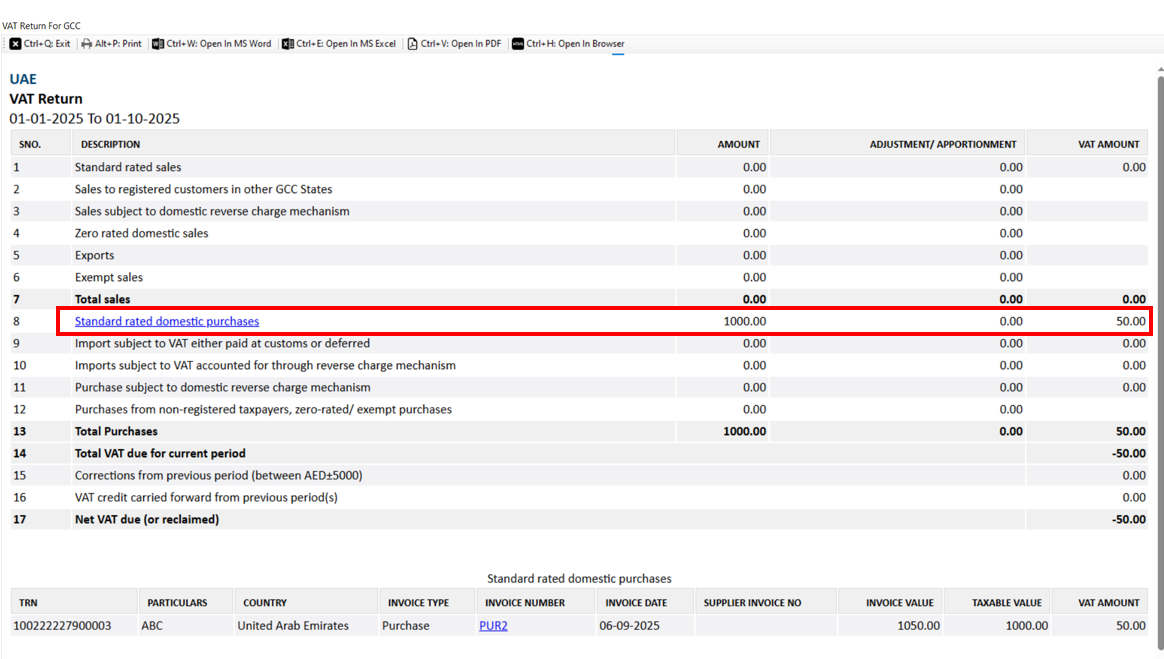Screen dimensions: 1164x659
Task: Click Net VAT due value -50.00
Action: tap(1128, 519)
